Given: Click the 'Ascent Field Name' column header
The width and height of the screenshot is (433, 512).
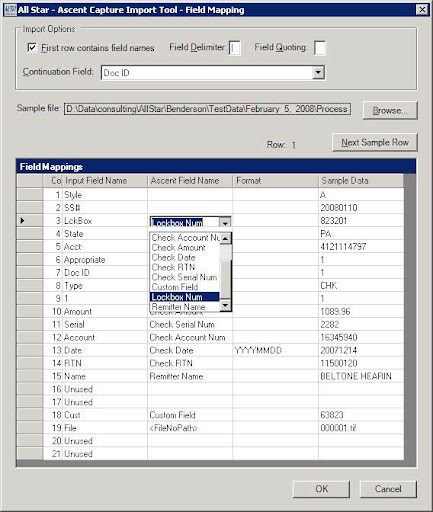Looking at the screenshot, I should 190,181.
